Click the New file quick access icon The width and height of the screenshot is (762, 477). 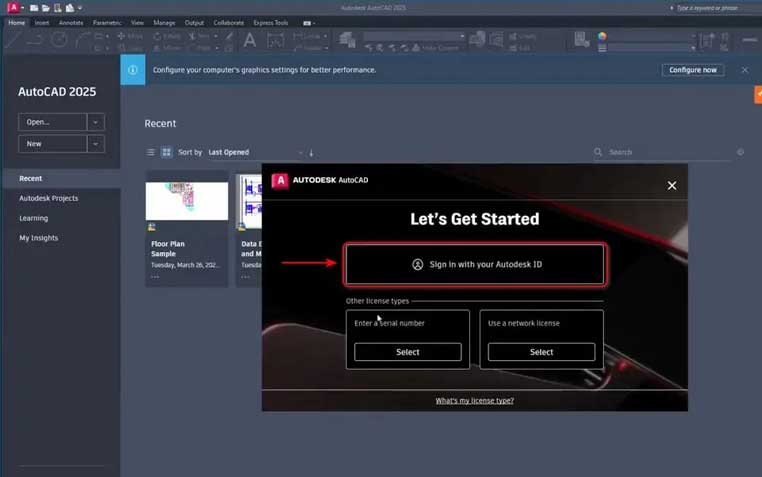pyautogui.click(x=34, y=8)
